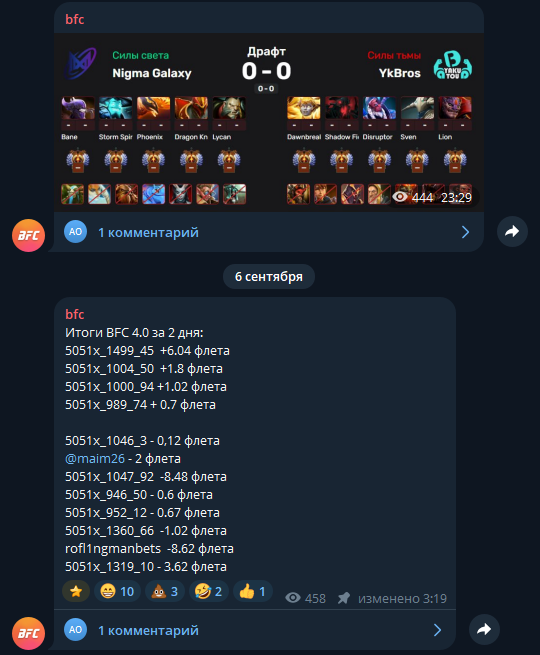
Task: Toggle the grinning face reaction with 10
Action: click(117, 591)
